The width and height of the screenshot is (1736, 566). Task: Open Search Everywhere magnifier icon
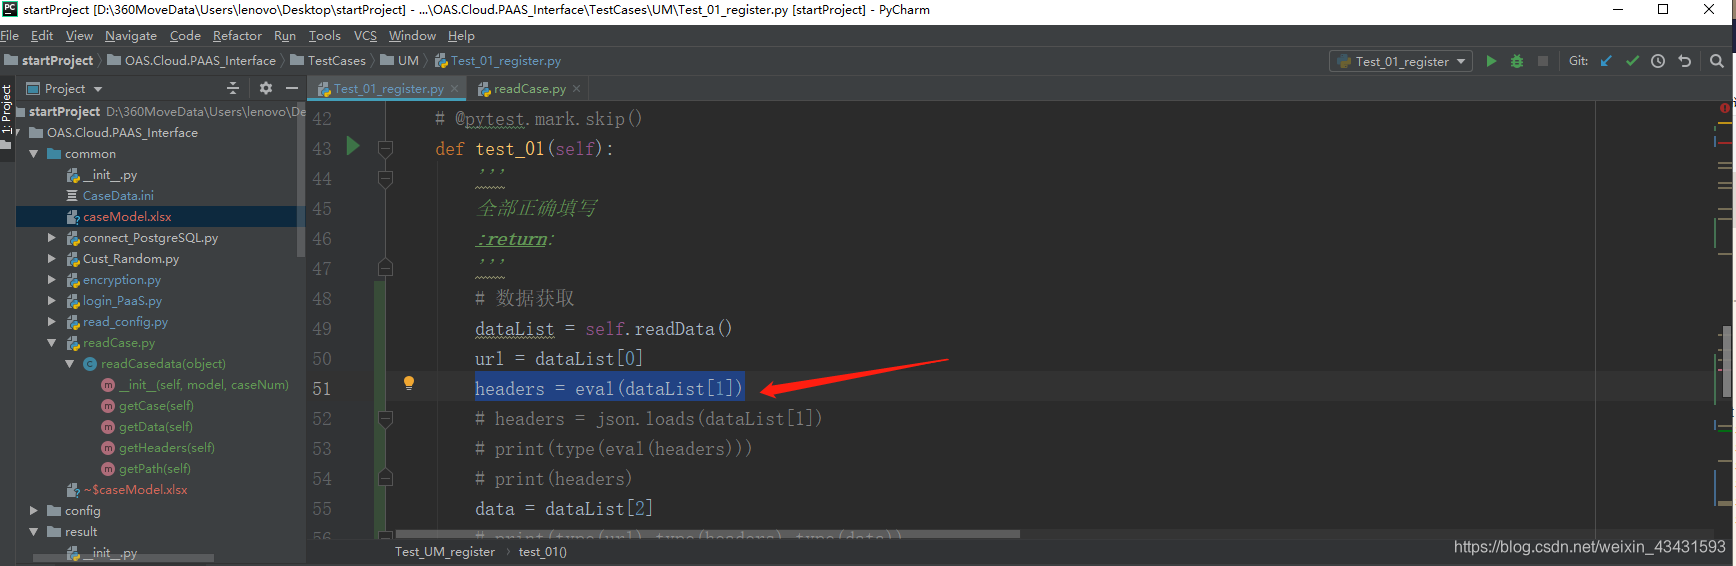(1717, 61)
